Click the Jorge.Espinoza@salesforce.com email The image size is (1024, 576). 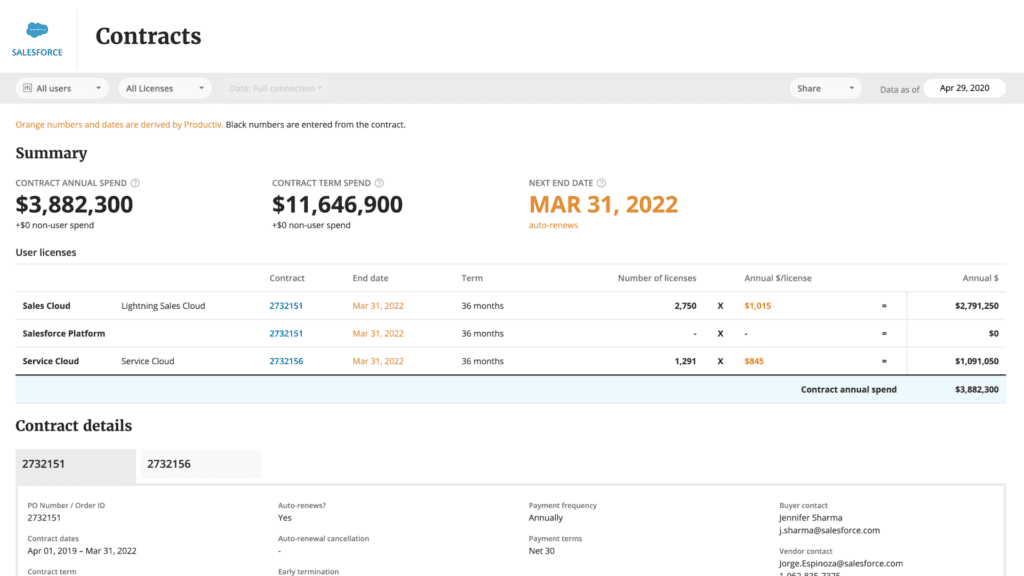pyautogui.click(x=840, y=563)
